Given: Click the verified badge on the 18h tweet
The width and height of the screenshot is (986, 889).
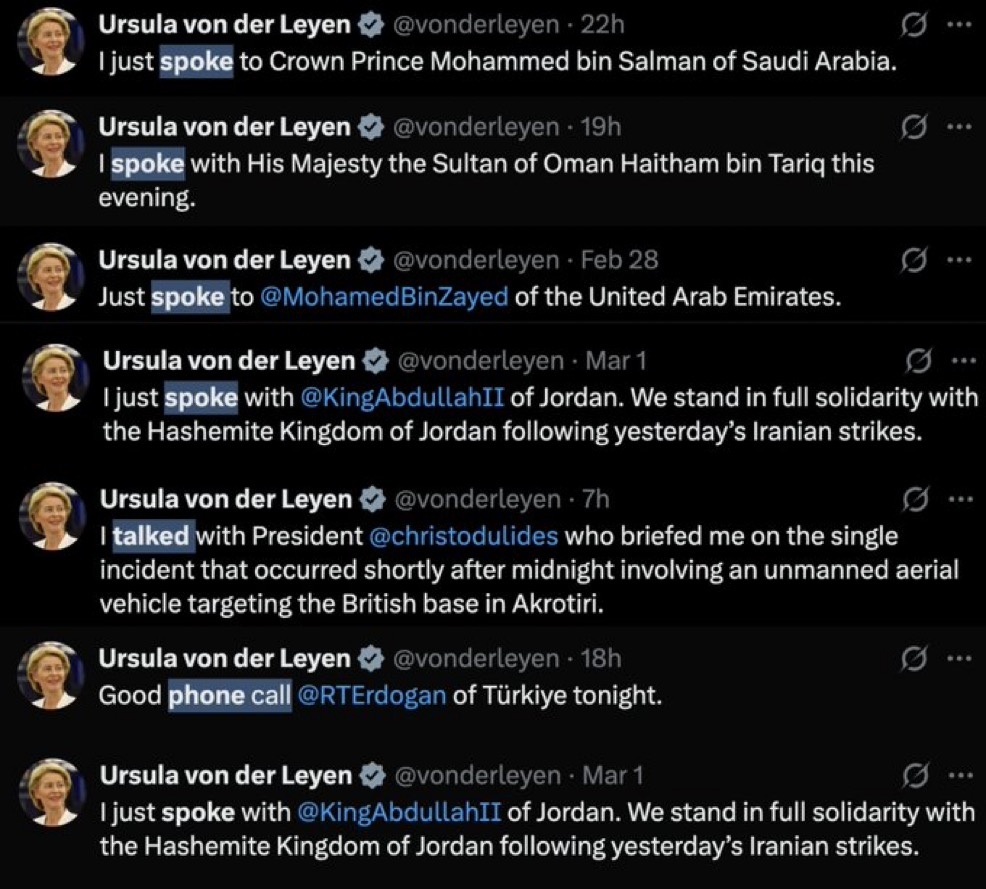Looking at the screenshot, I should pos(372,658).
